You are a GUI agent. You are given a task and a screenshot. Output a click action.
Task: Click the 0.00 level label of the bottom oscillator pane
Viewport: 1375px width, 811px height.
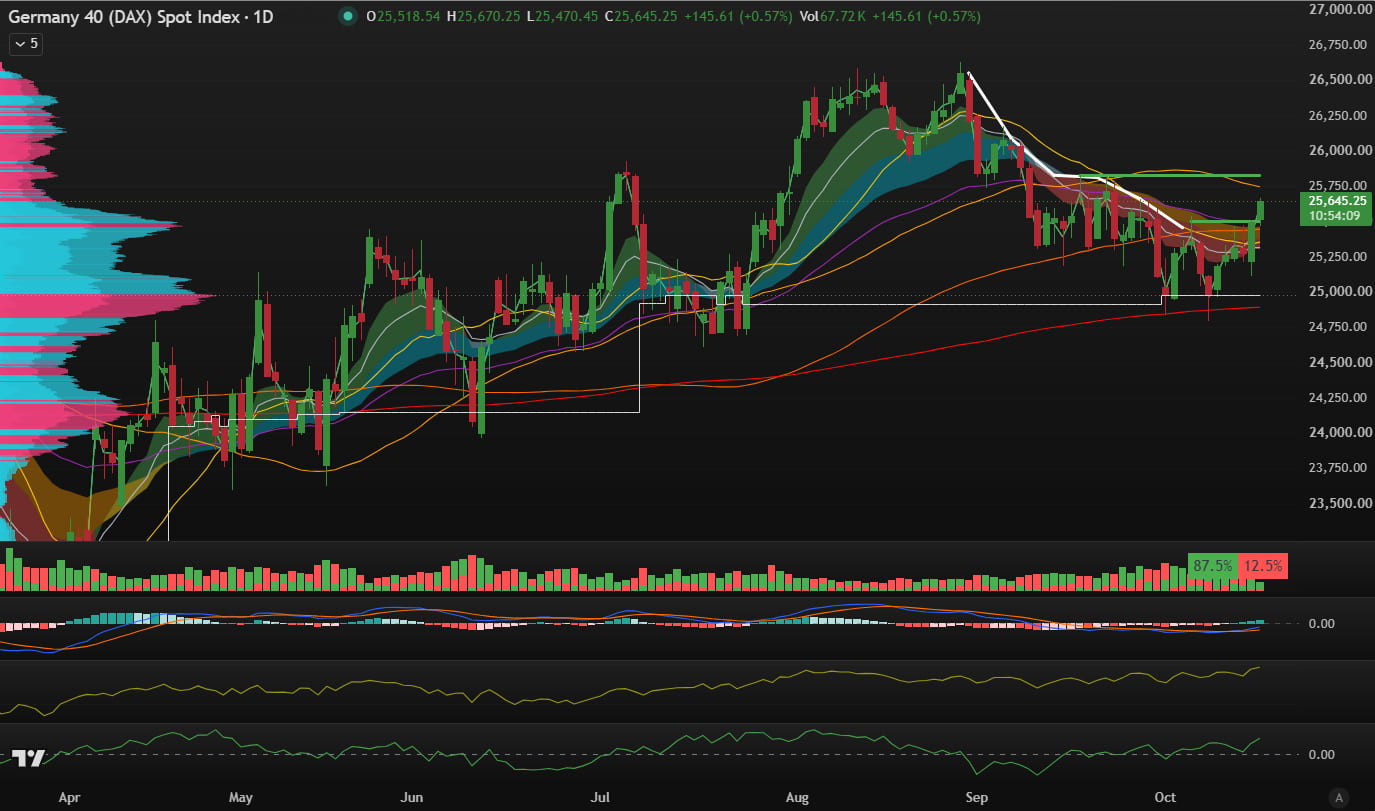1323,755
